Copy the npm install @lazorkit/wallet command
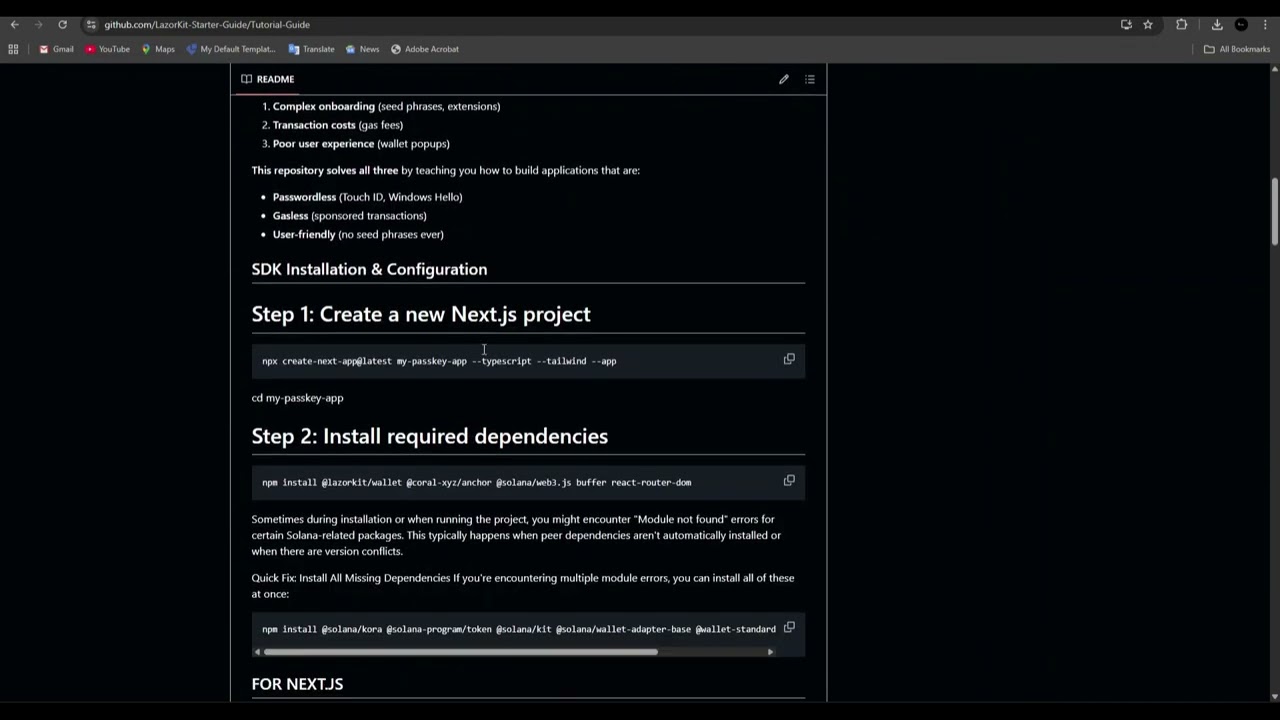This screenshot has width=1280, height=720. 789,481
